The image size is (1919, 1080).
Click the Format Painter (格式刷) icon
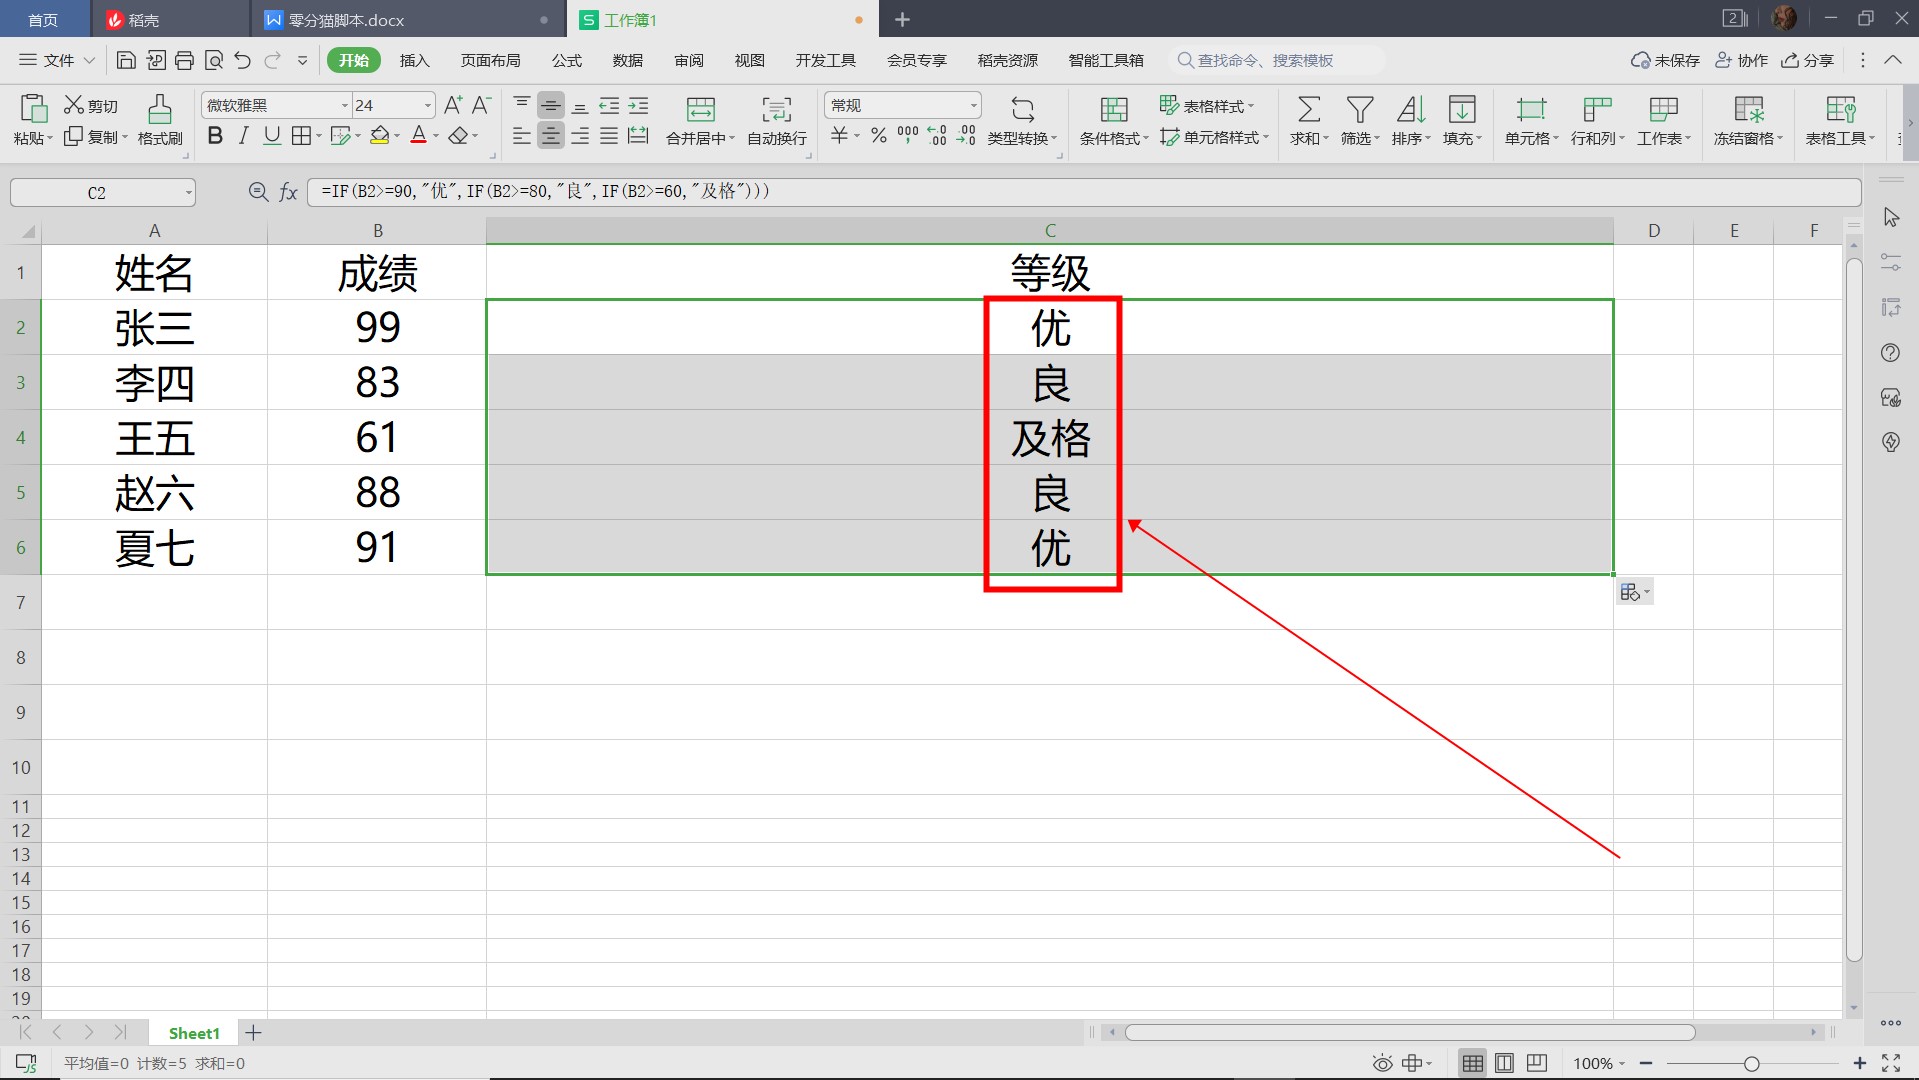(159, 109)
